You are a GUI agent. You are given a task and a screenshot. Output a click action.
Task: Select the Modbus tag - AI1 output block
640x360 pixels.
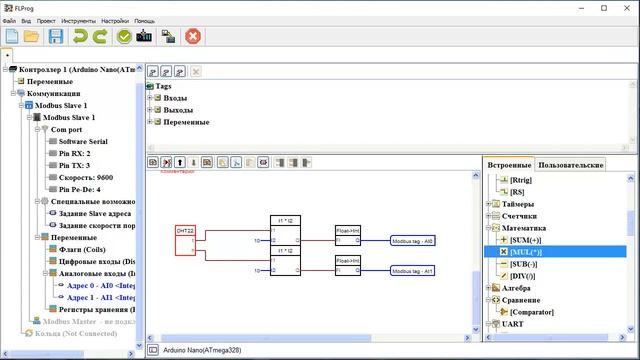coord(413,271)
